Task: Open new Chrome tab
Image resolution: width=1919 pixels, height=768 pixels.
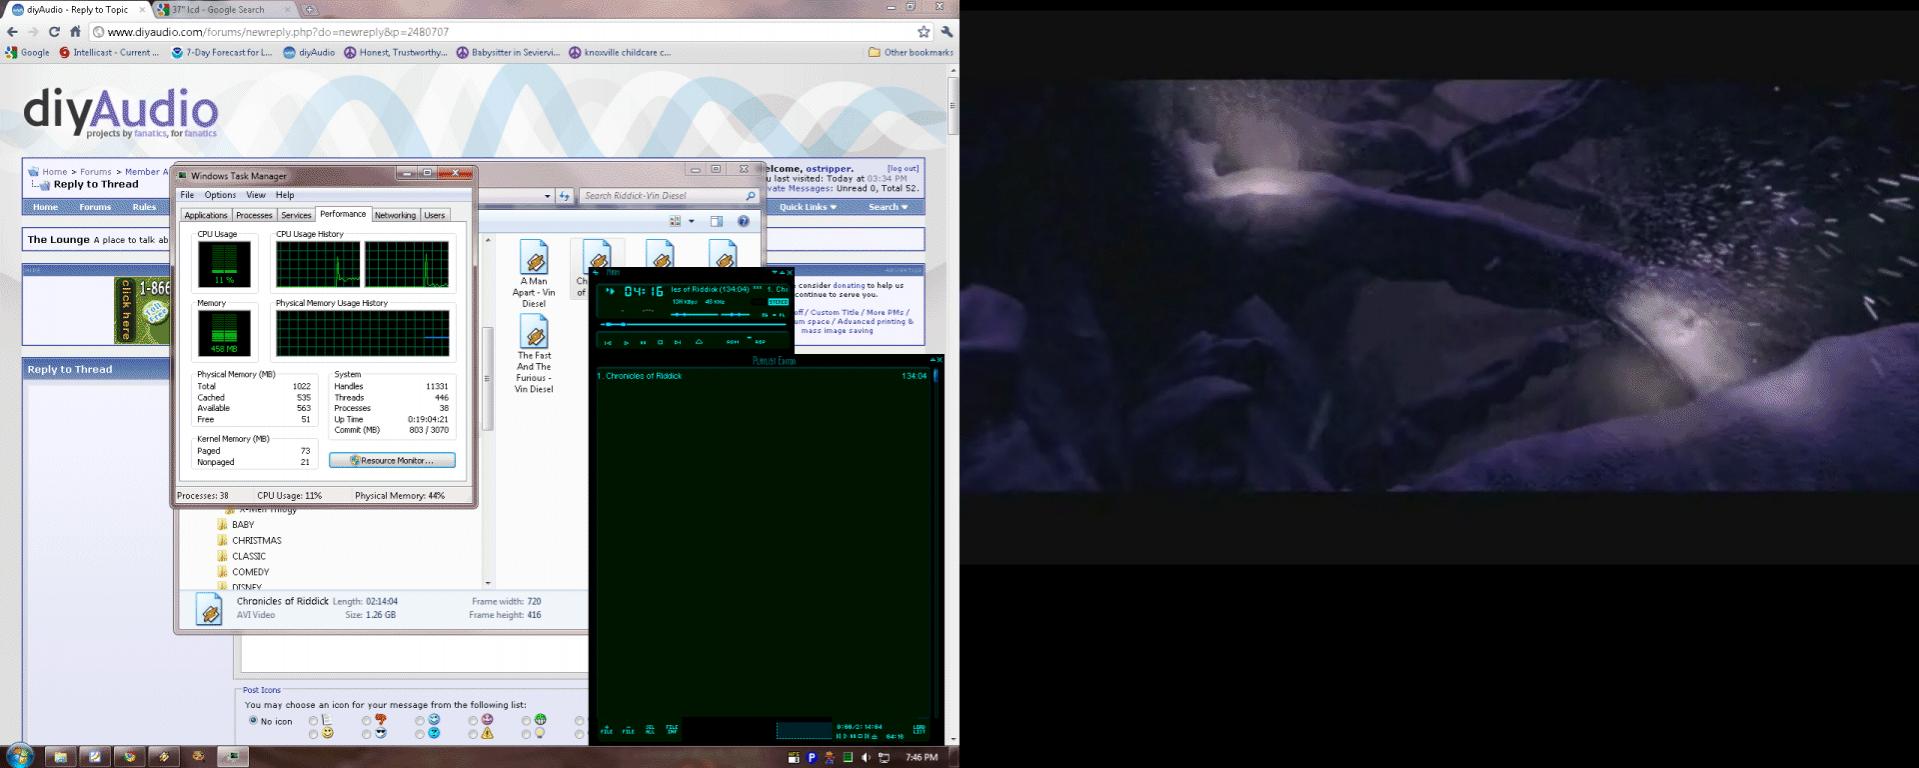Action: tap(310, 10)
